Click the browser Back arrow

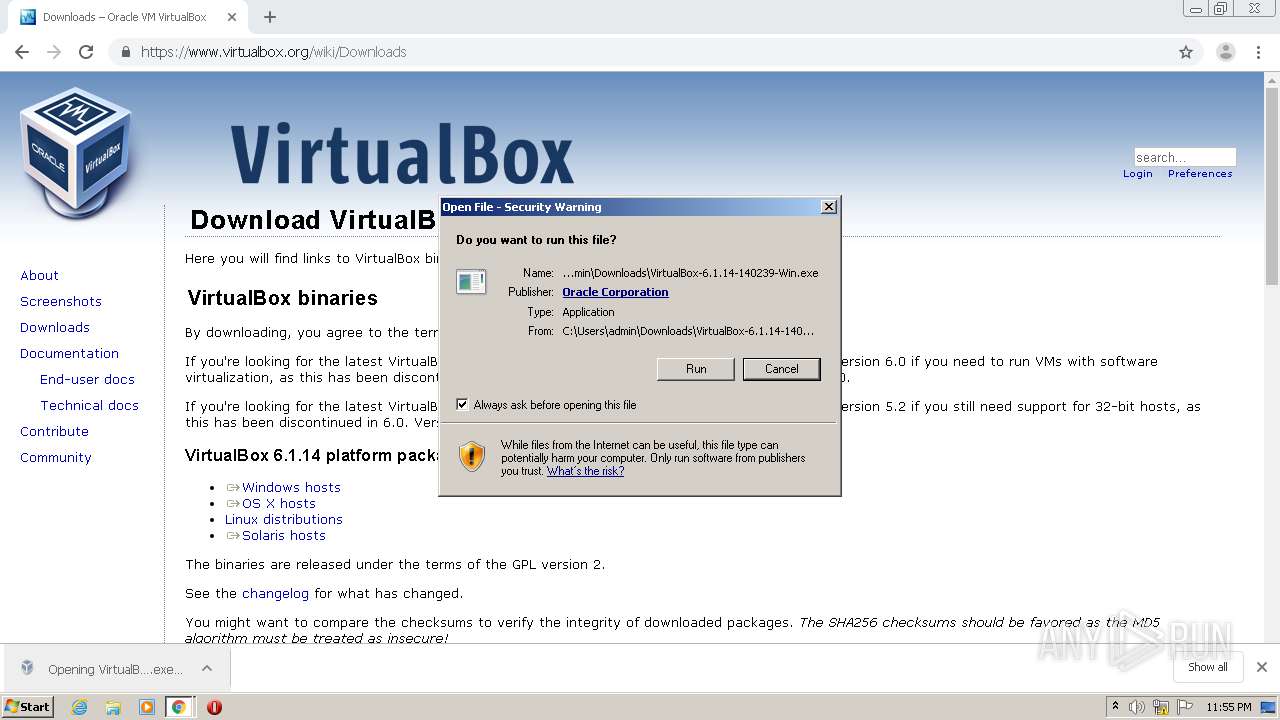coord(22,52)
